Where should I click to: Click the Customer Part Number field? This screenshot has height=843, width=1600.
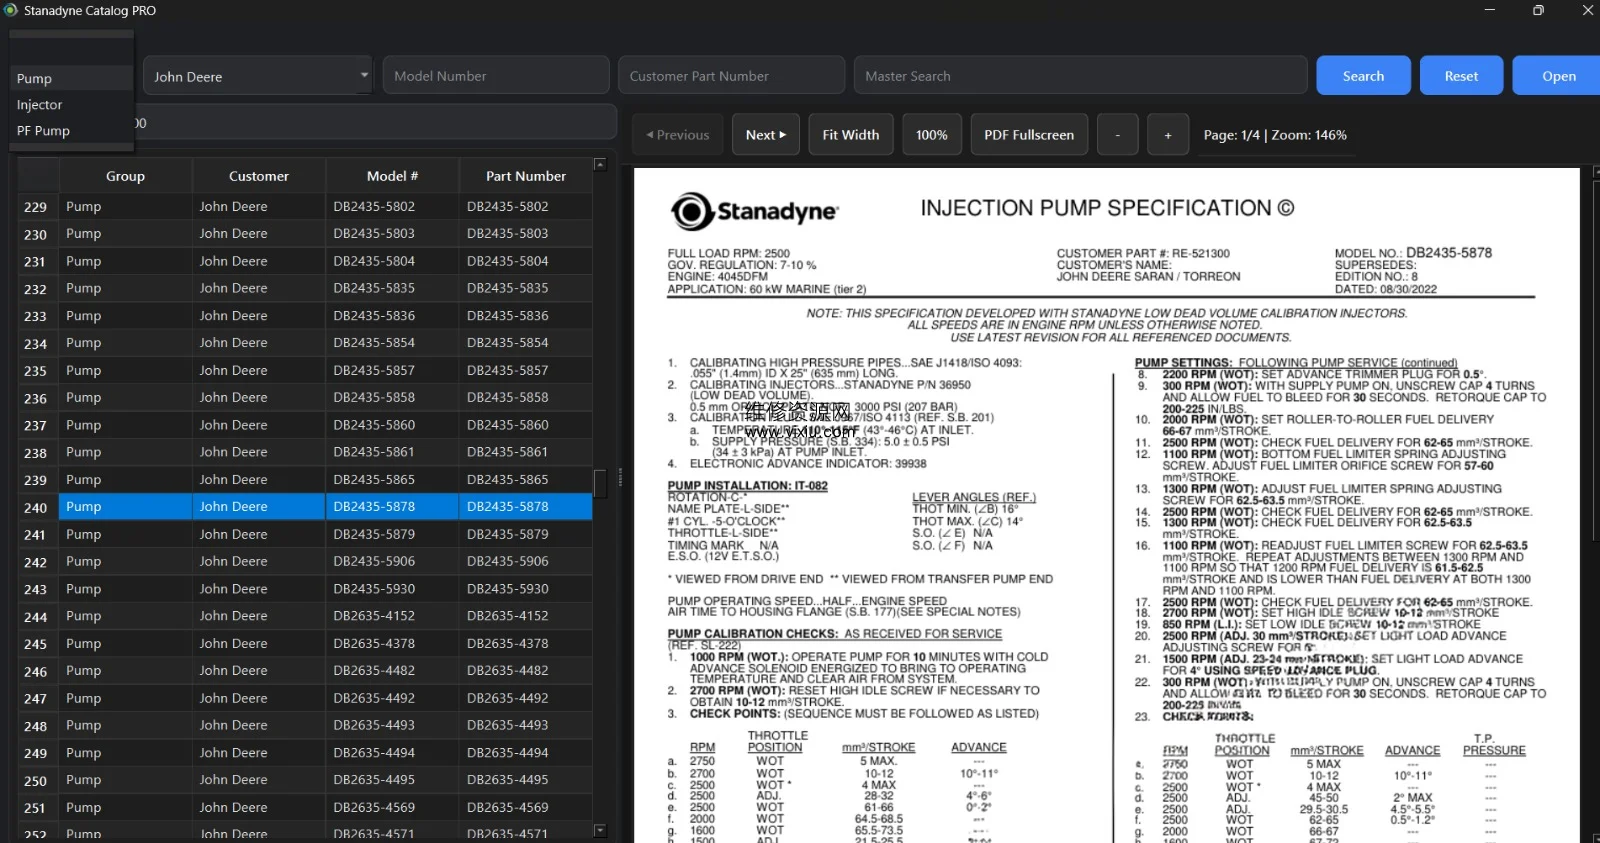732,76
